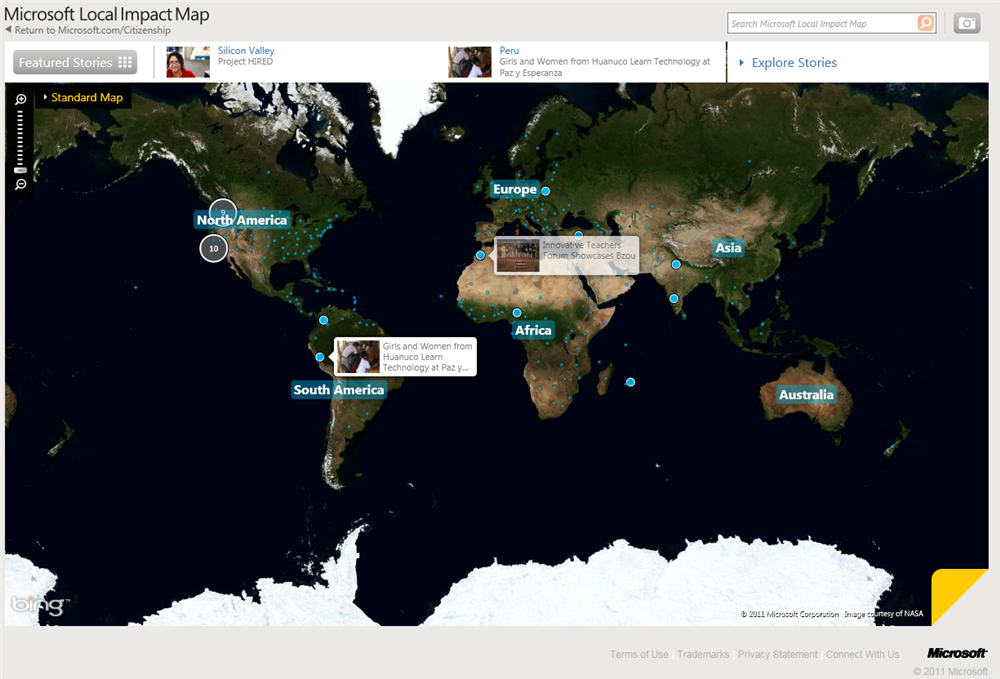Click the Innovative Teachers Forum Showcases Bzou text
This screenshot has height=679, width=1000.
589,250
